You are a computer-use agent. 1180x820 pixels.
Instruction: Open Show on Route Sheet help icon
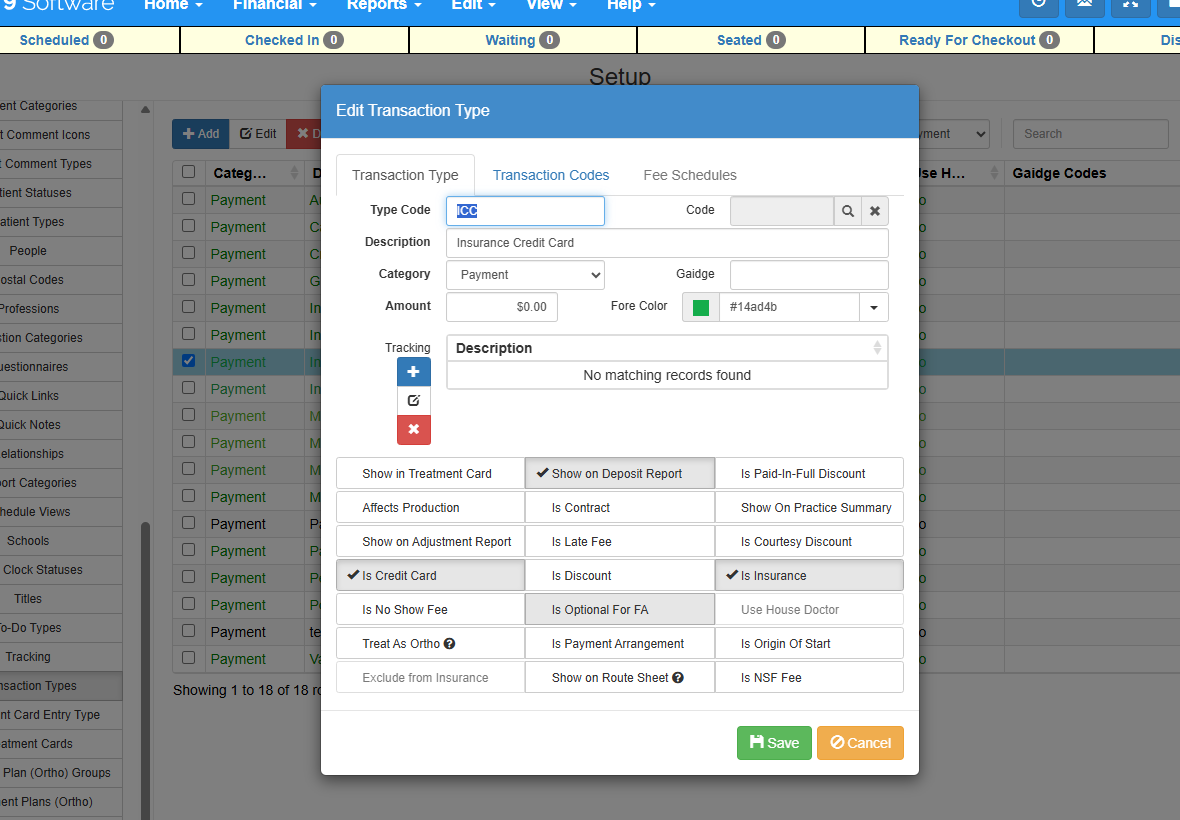[x=678, y=678]
